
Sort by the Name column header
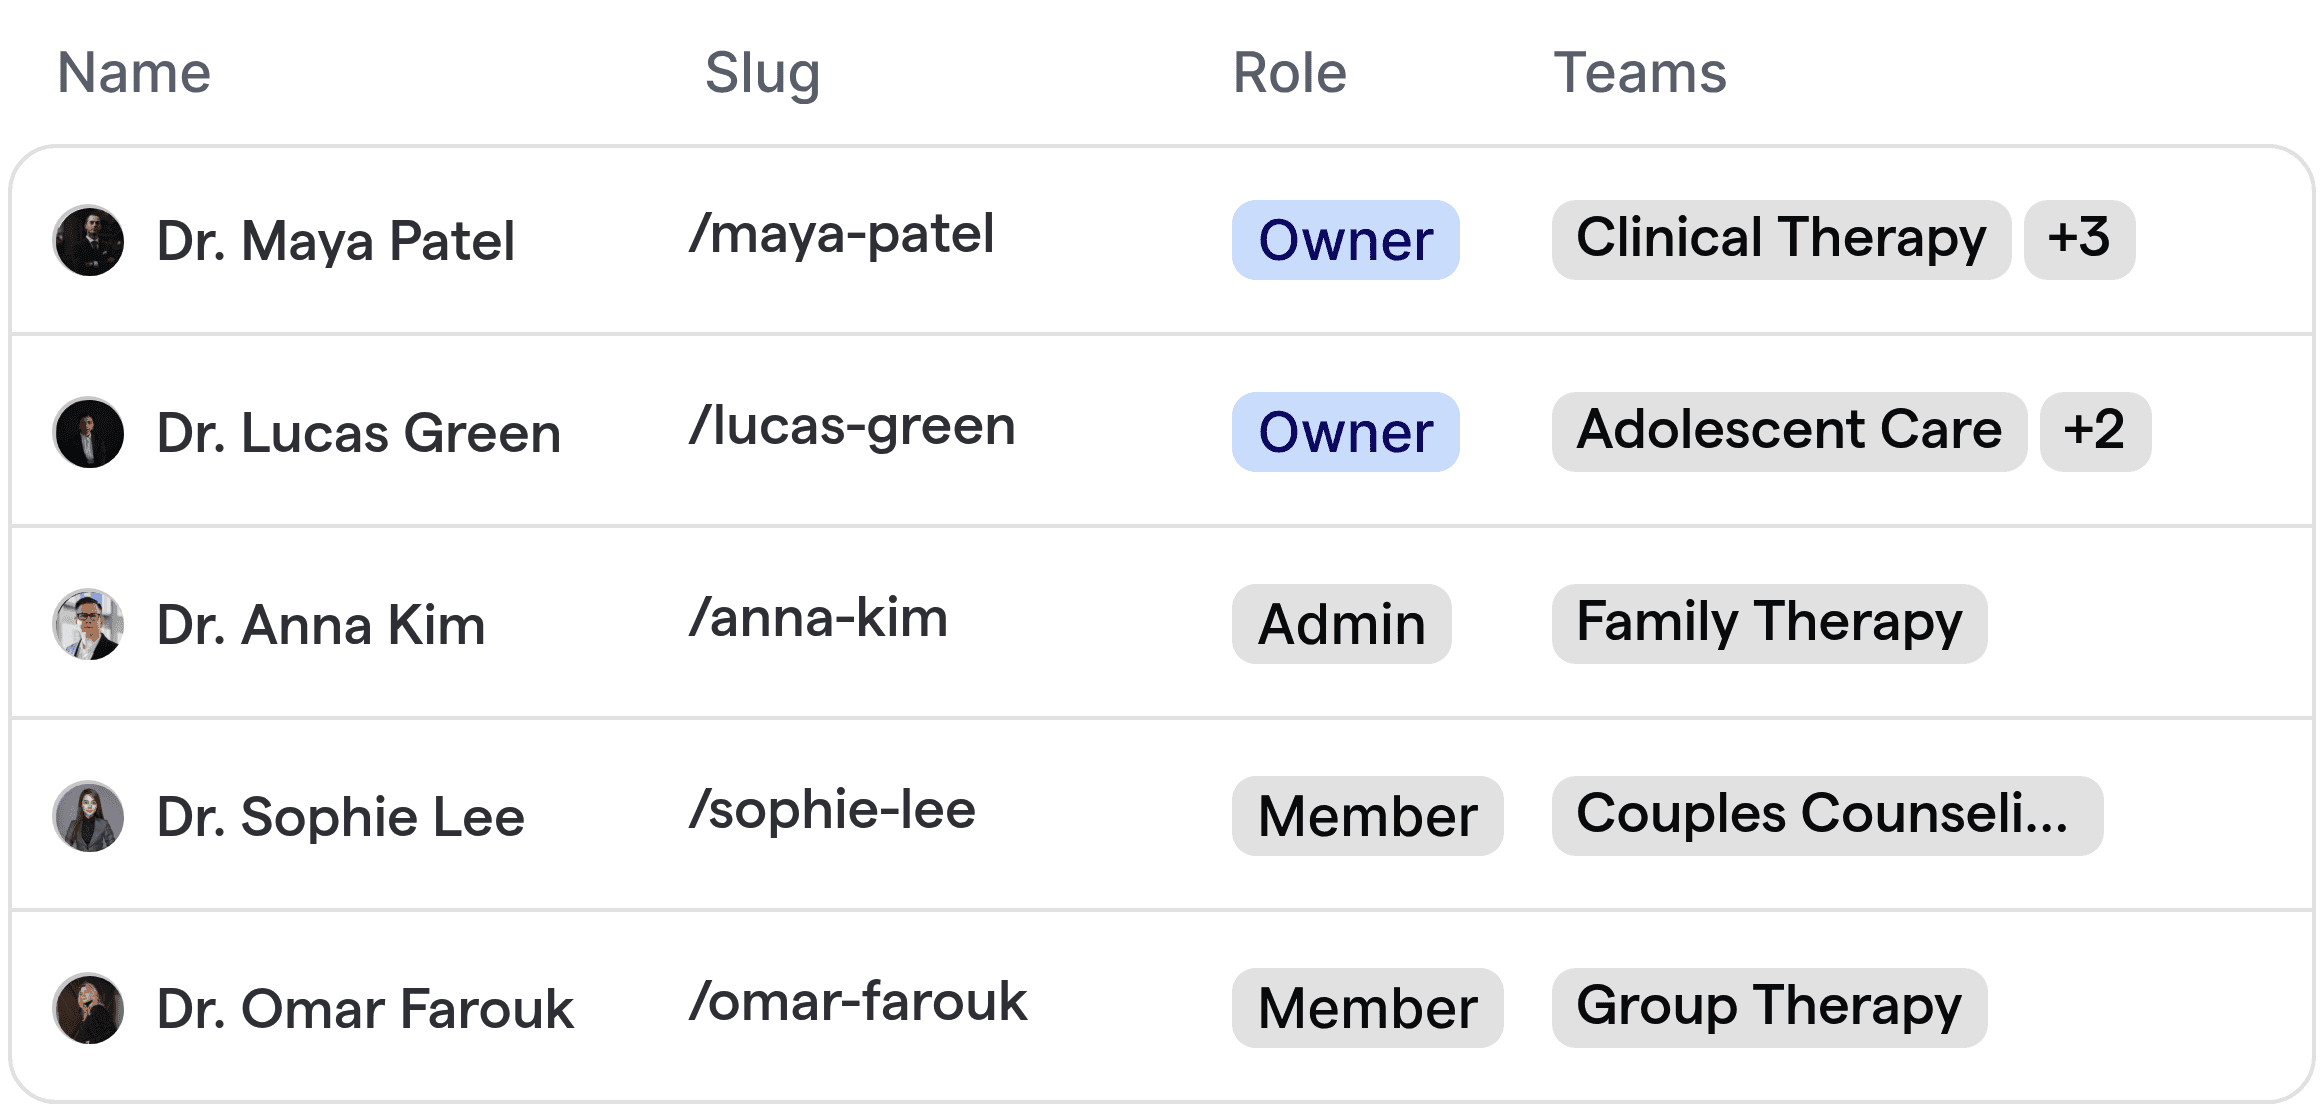tap(133, 71)
